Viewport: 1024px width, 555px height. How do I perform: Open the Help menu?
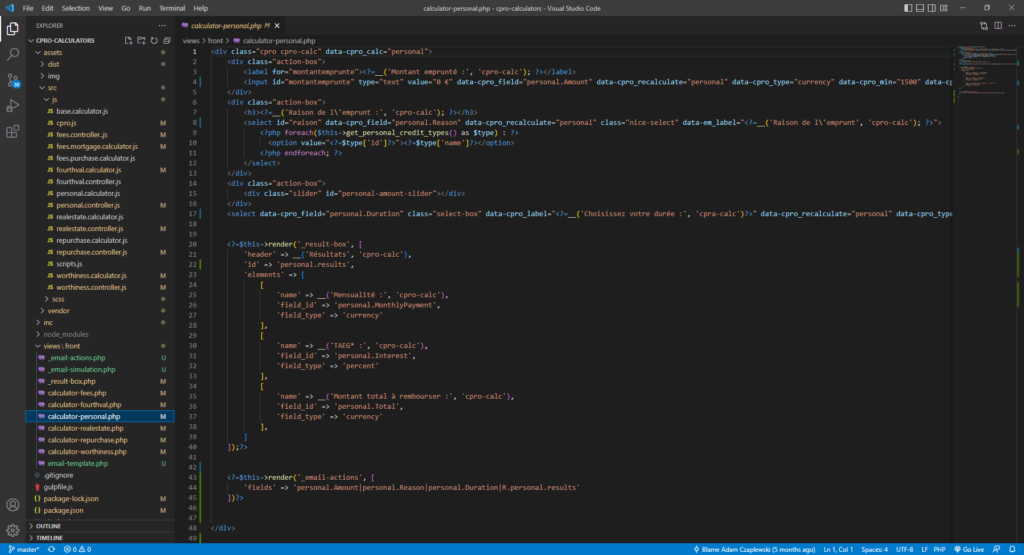pyautogui.click(x=200, y=8)
